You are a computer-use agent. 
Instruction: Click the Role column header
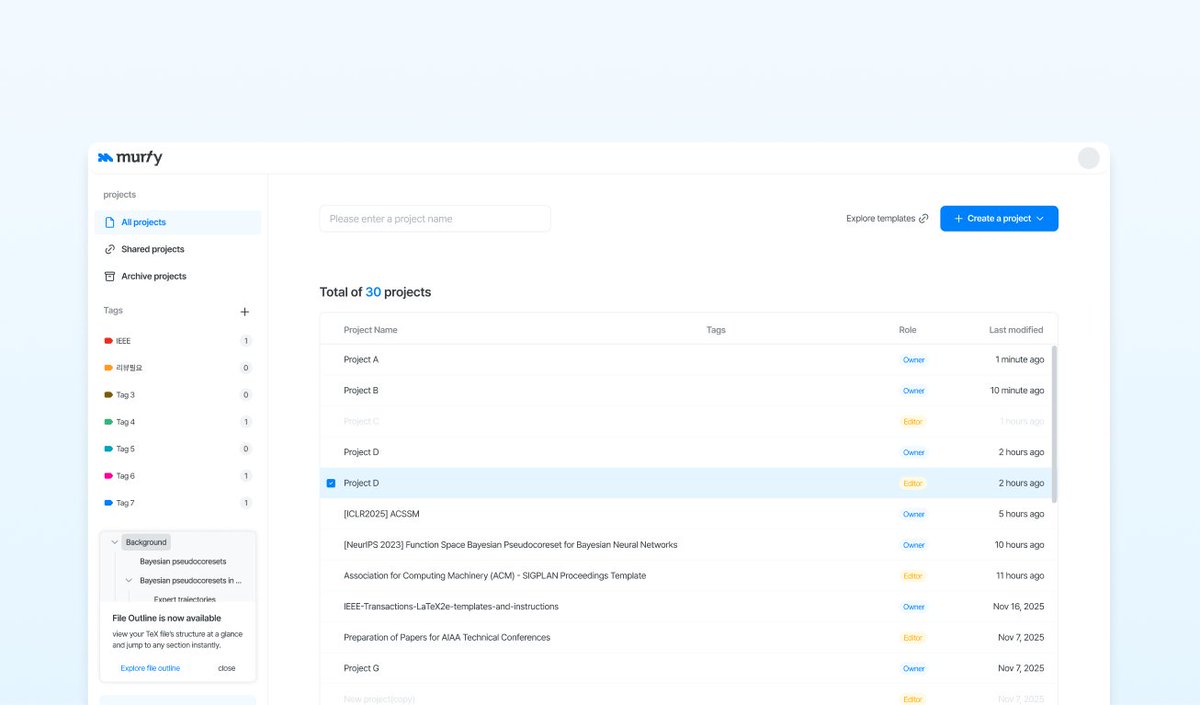tap(907, 330)
